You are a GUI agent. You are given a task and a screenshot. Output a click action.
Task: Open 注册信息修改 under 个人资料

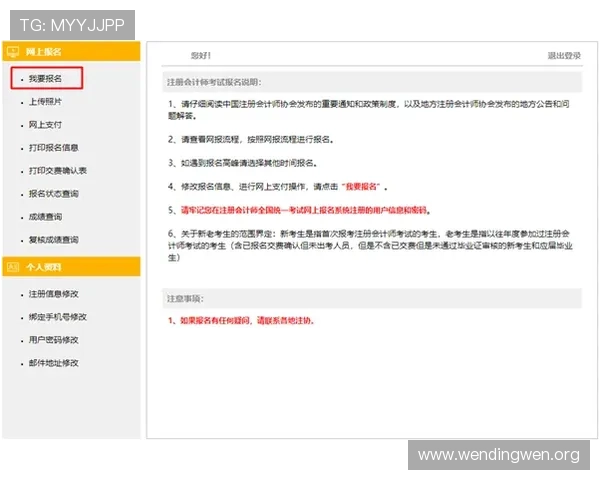pyautogui.click(x=54, y=294)
